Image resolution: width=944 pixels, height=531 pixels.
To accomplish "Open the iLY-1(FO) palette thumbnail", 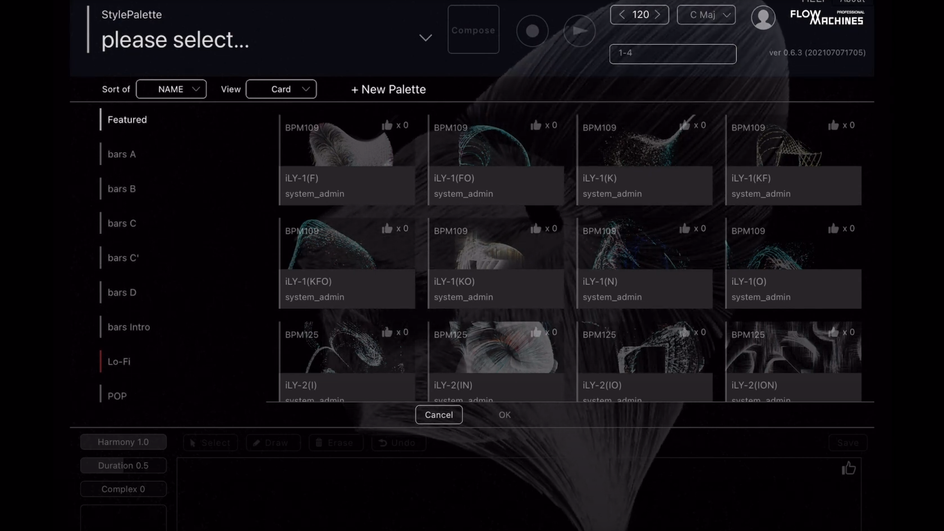I will click(x=496, y=141).
